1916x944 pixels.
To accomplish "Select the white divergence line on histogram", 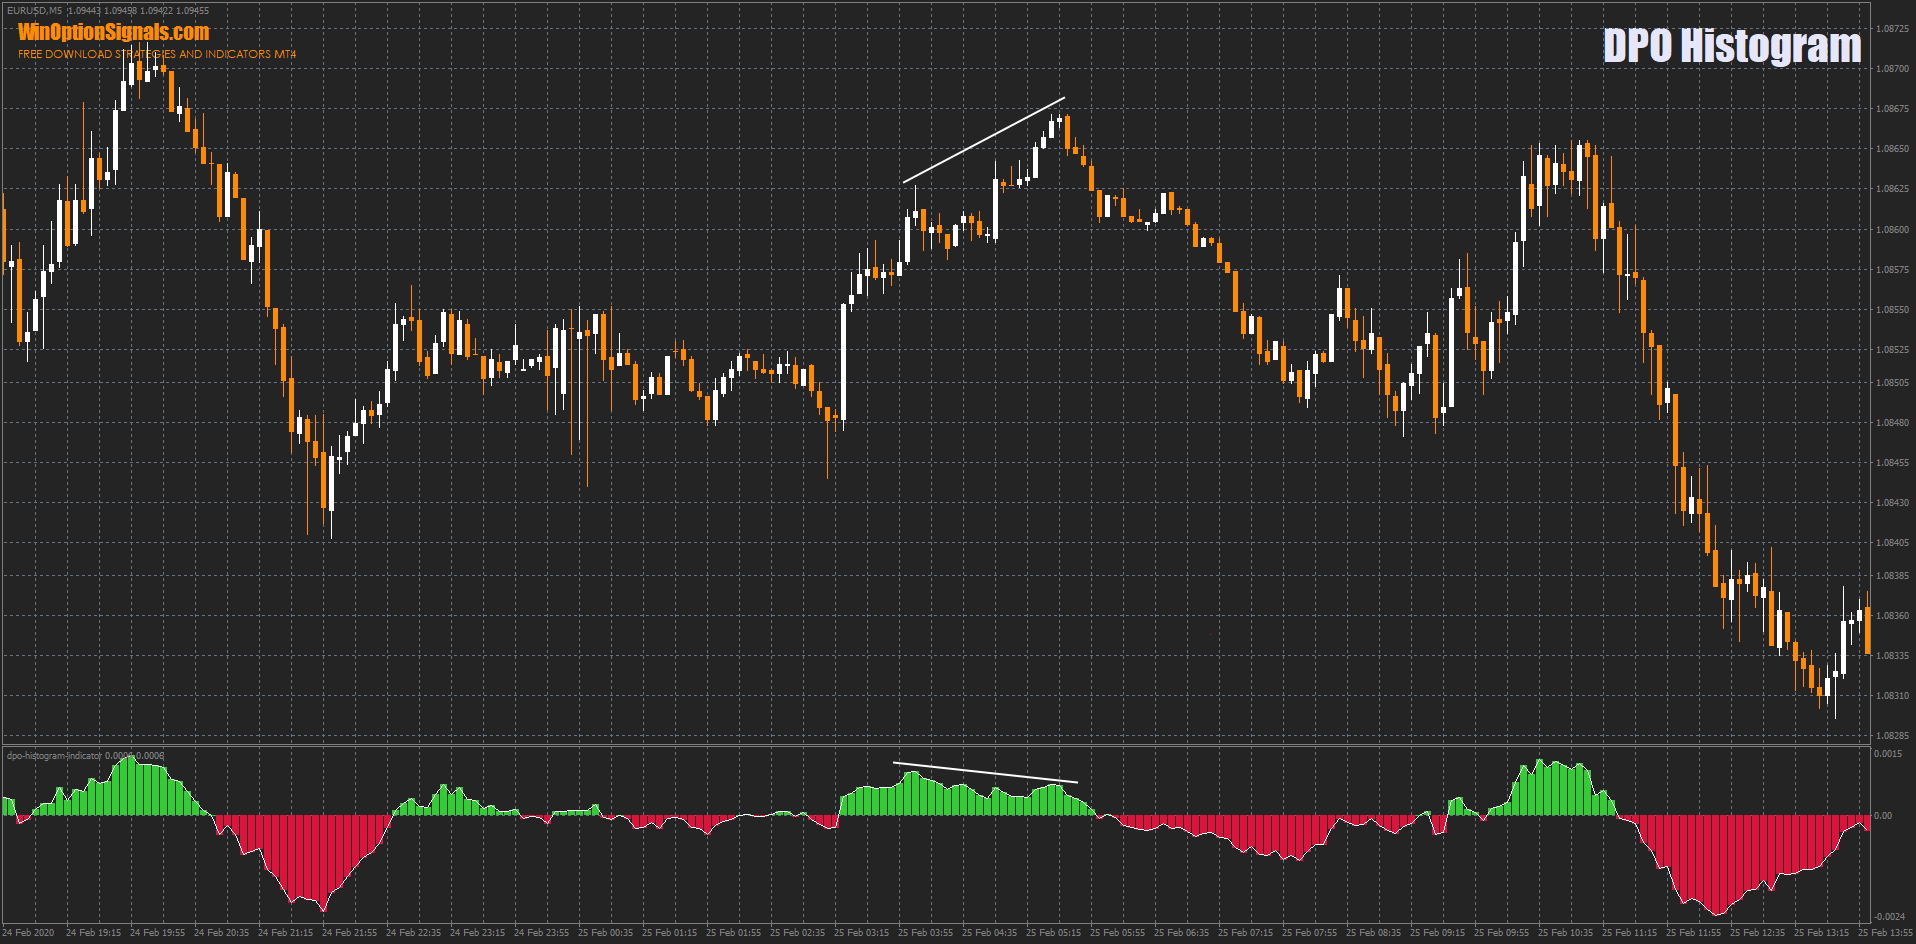I will pos(985,772).
